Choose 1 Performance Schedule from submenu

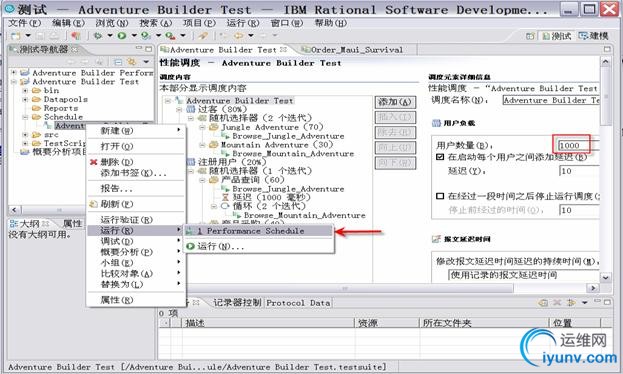pos(258,231)
